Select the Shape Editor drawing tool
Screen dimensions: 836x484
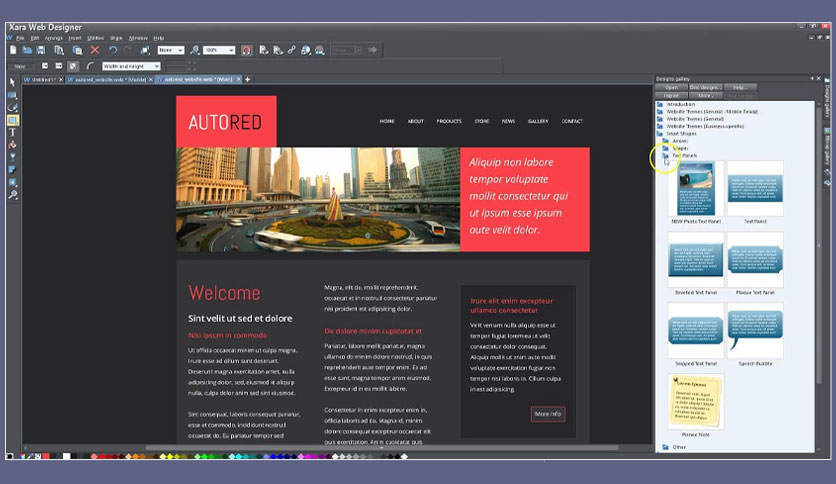click(x=12, y=108)
